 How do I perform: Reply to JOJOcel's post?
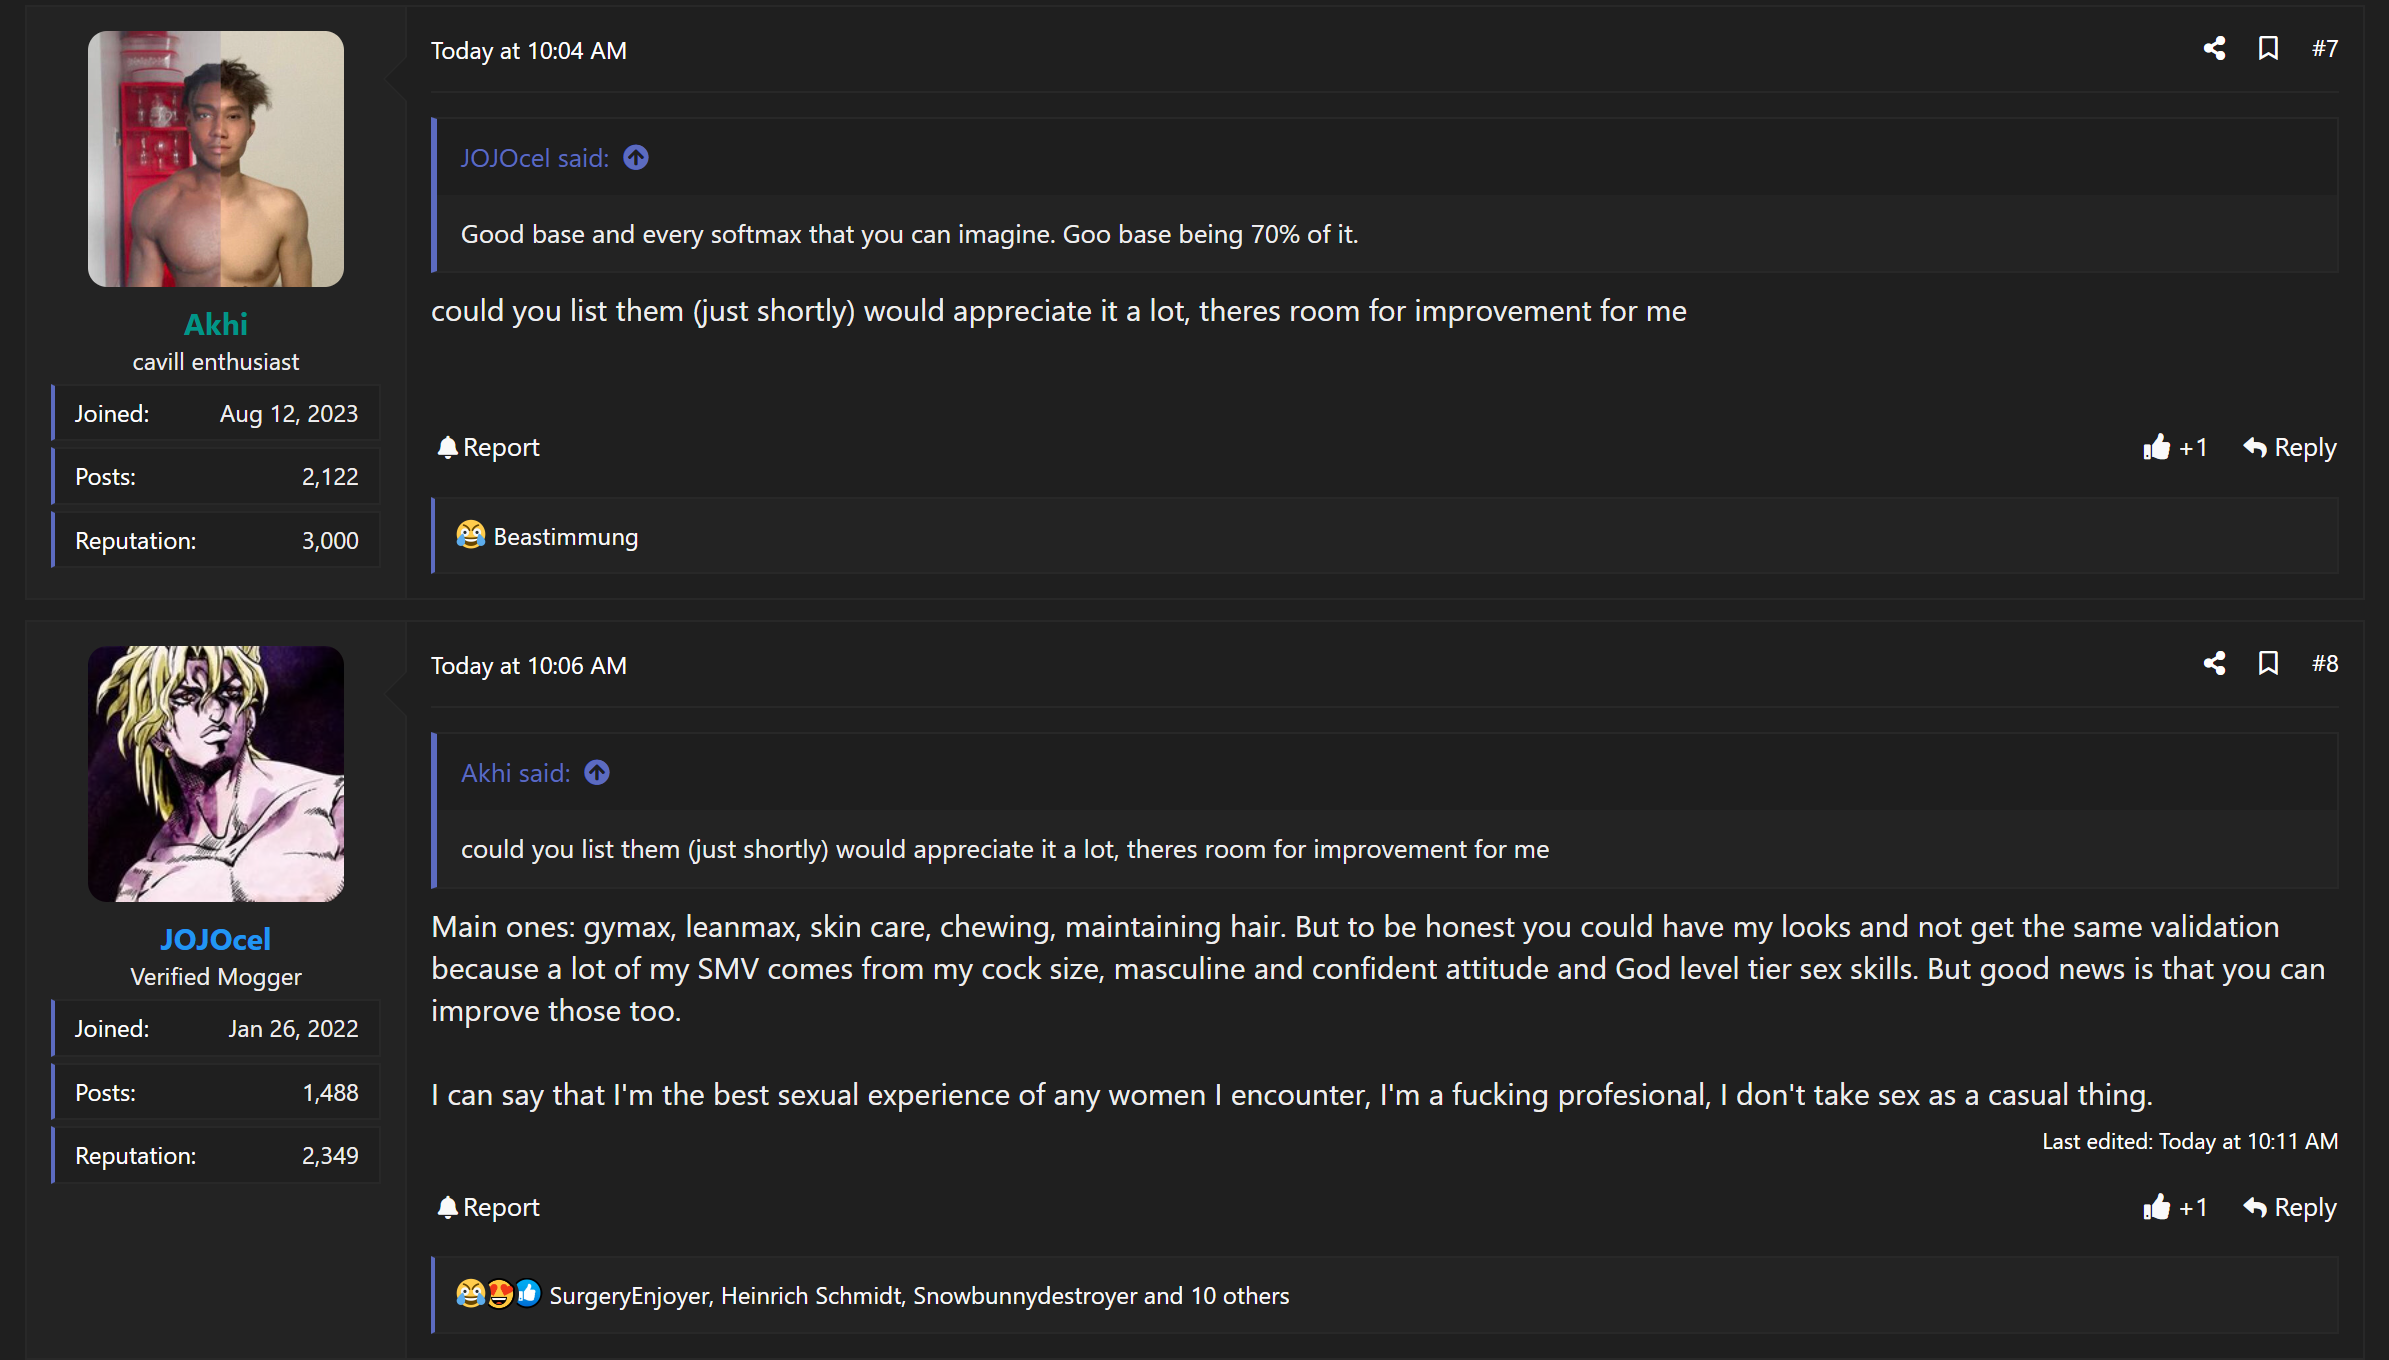point(2290,1207)
